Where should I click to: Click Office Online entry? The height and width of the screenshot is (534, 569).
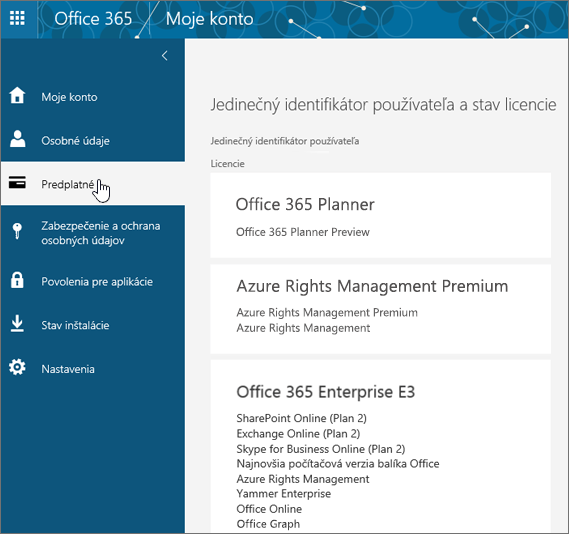click(x=269, y=509)
